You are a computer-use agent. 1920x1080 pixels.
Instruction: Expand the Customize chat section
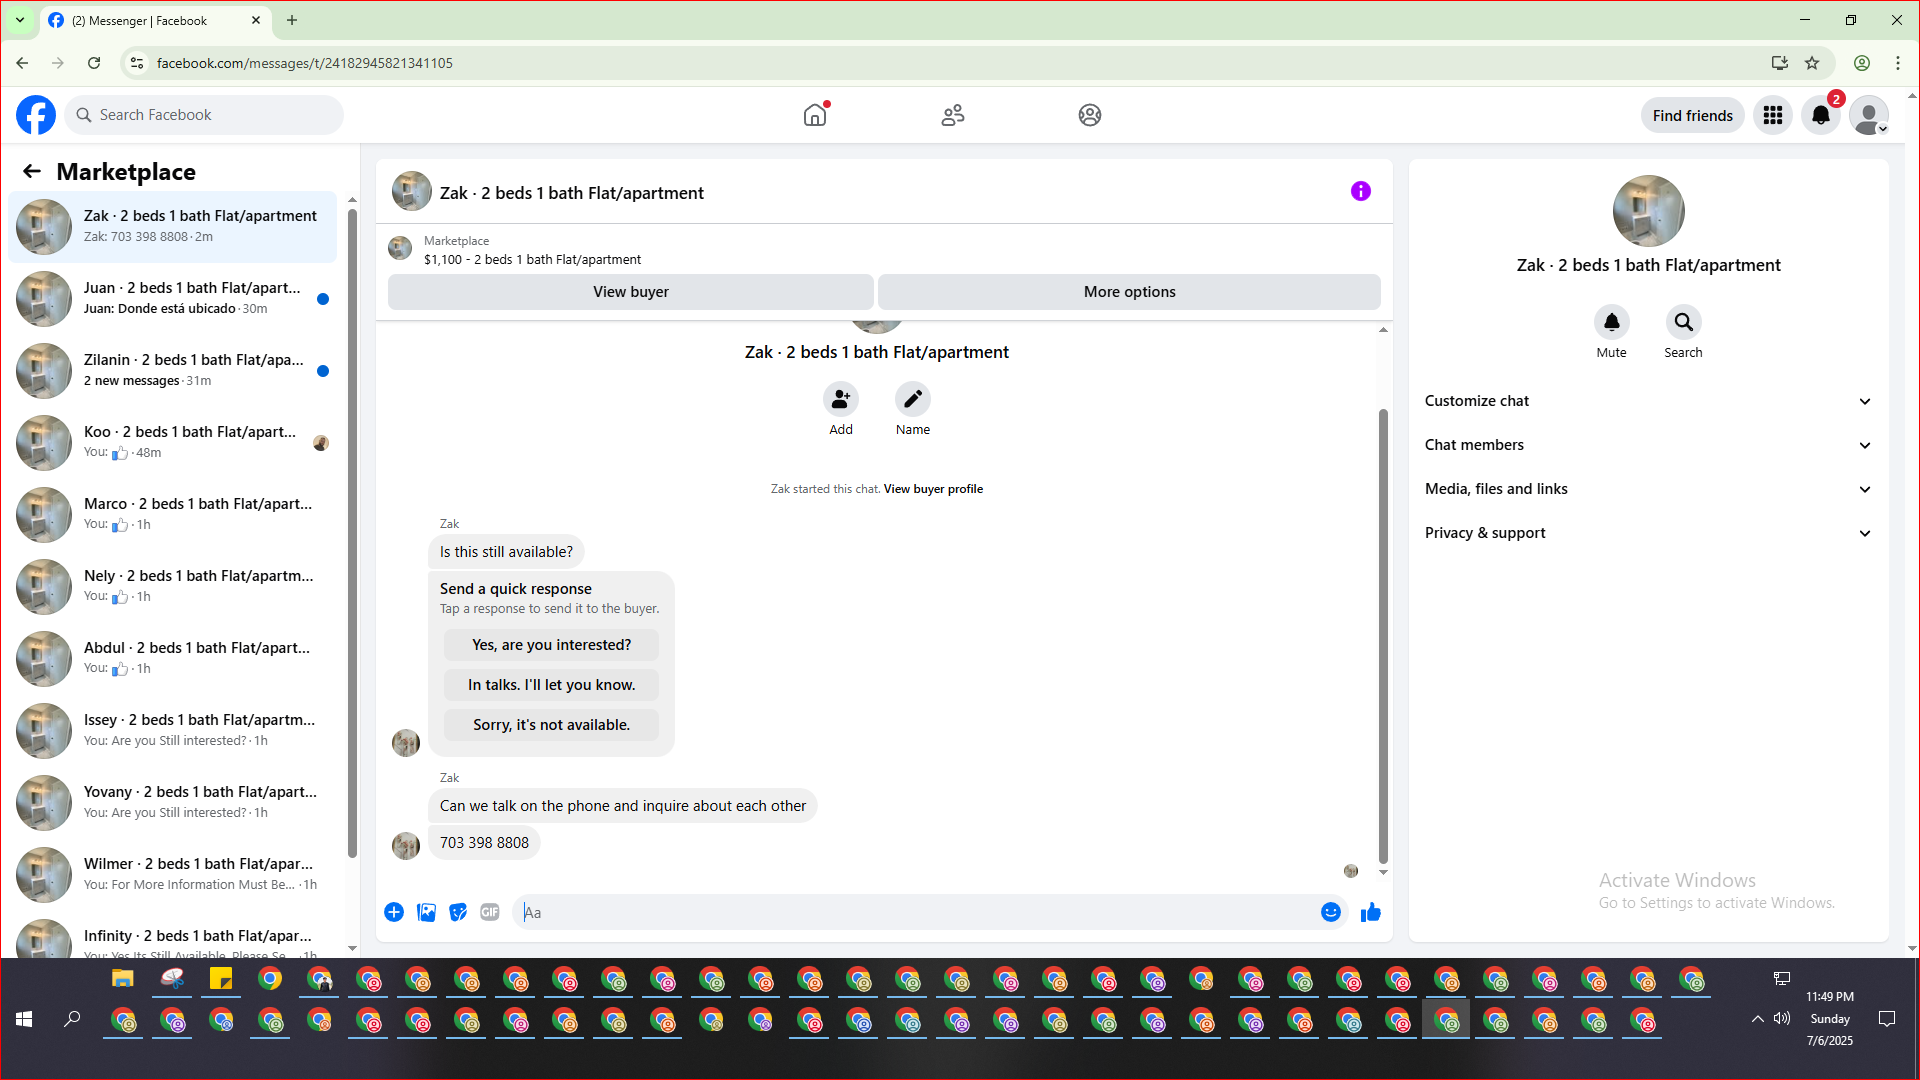pyautogui.click(x=1647, y=401)
